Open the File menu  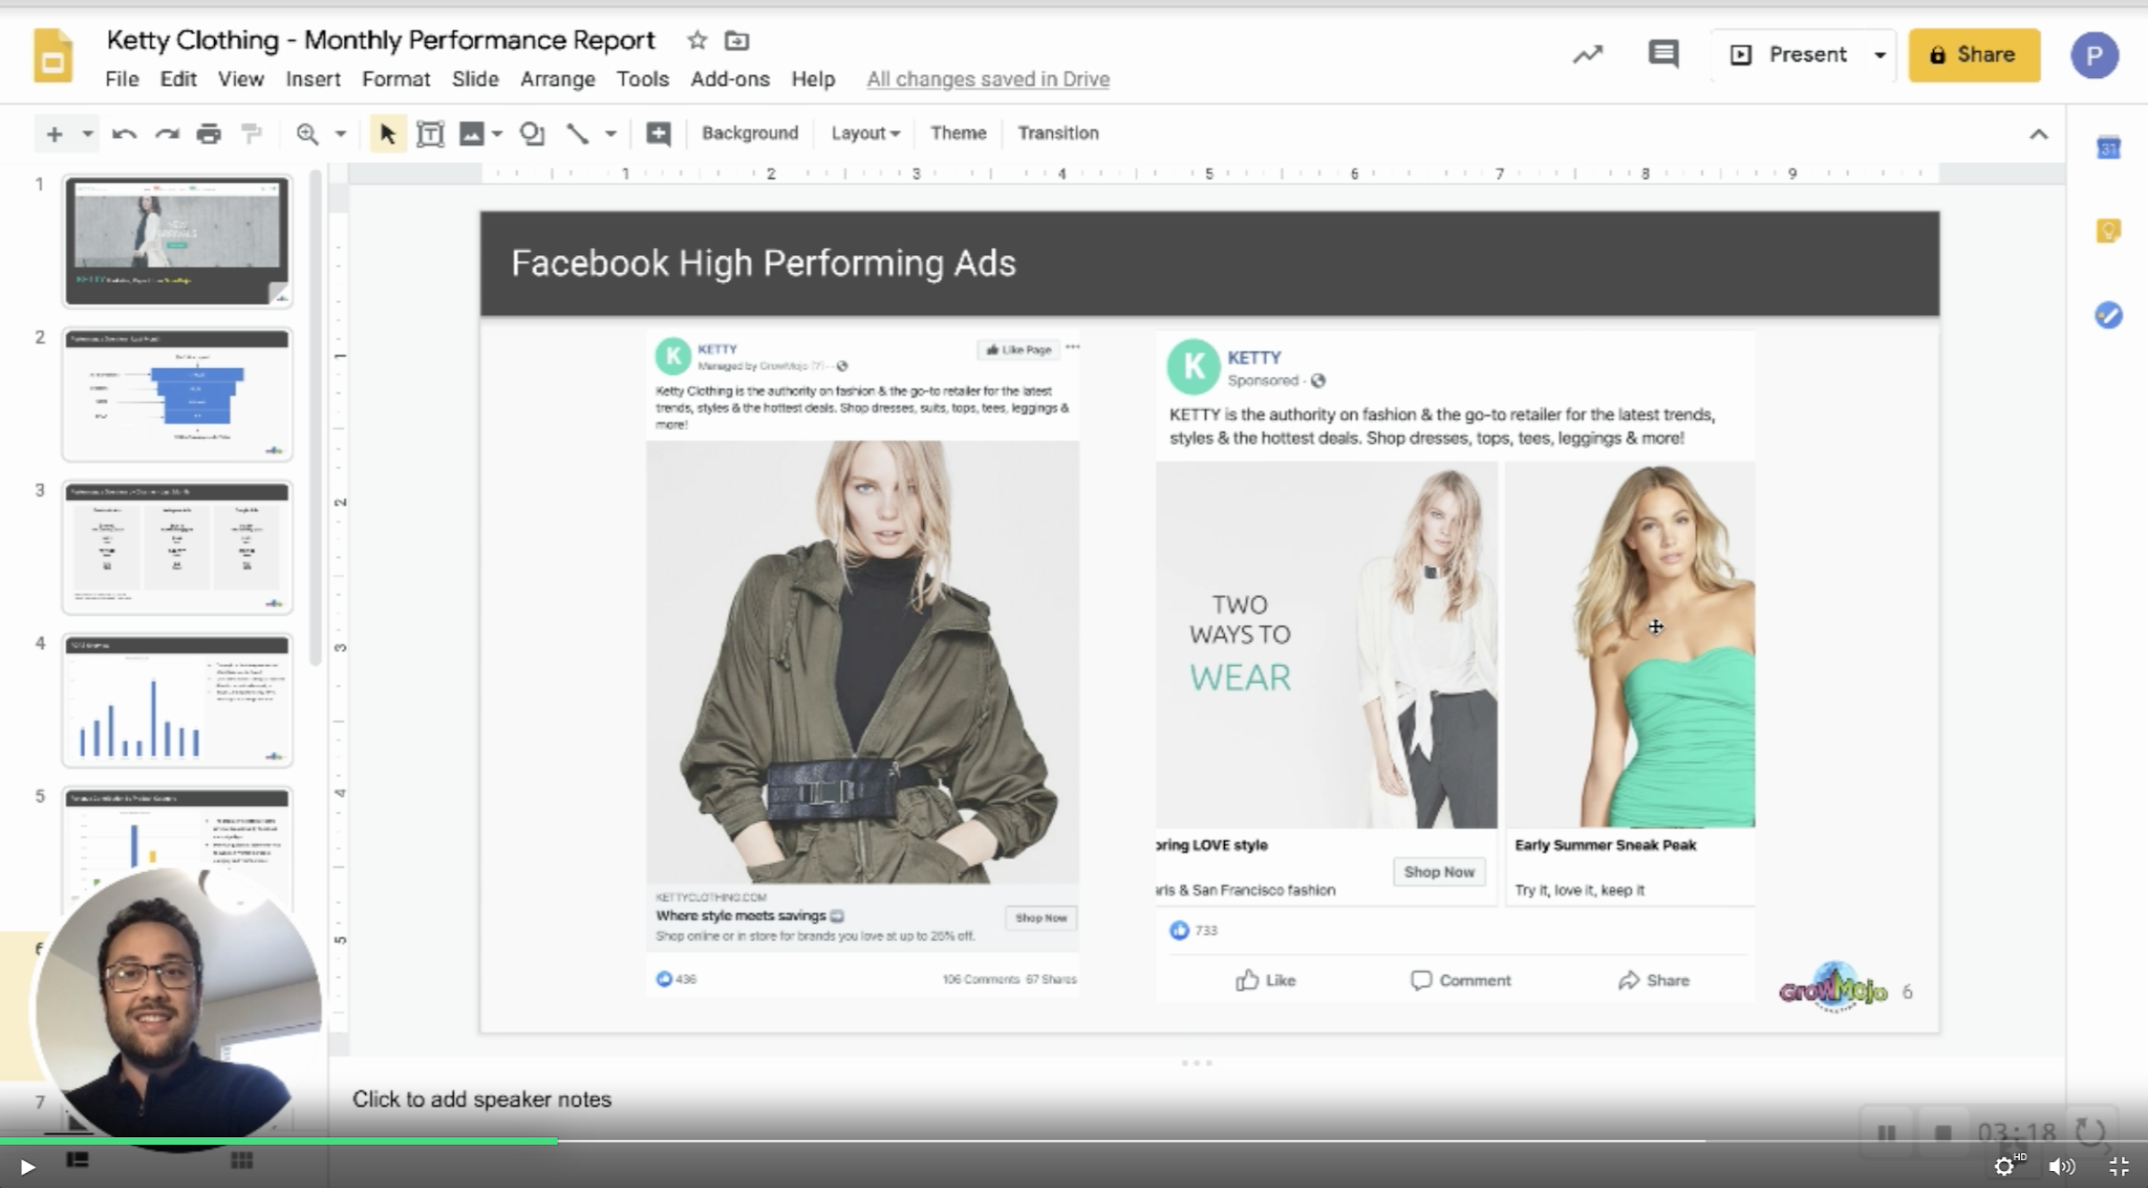pos(122,79)
